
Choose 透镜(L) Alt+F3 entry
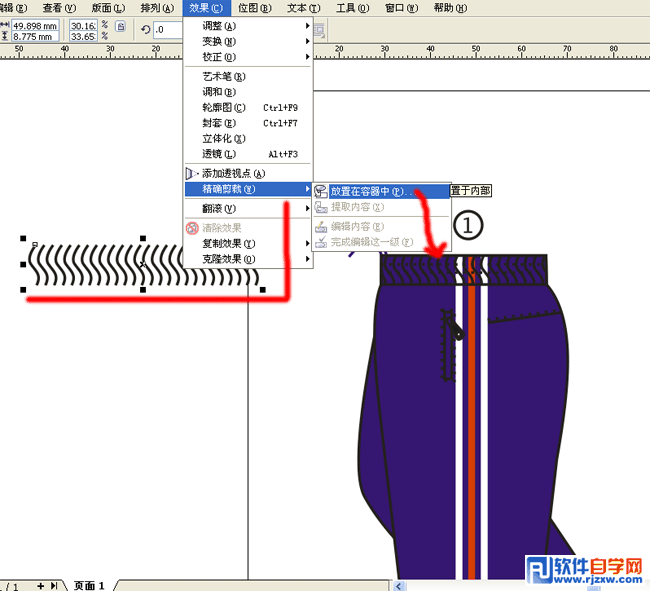point(248,154)
